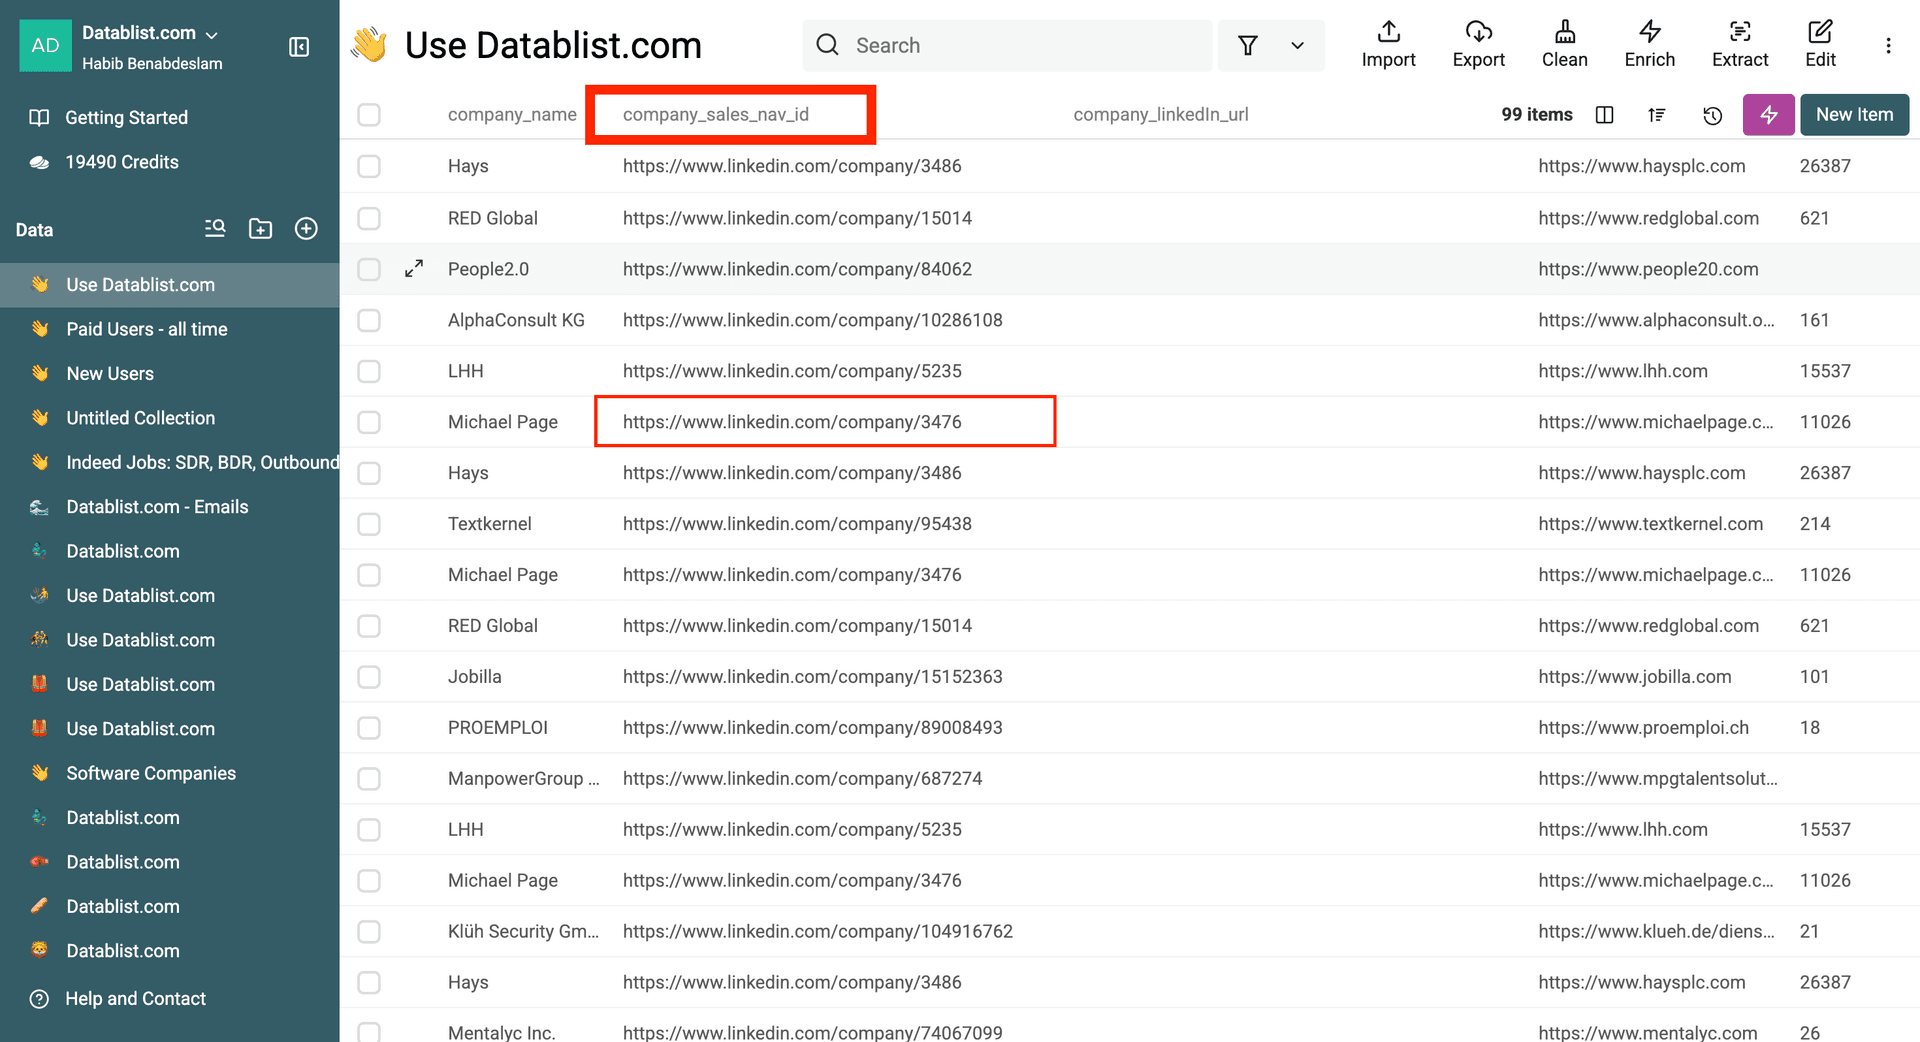This screenshot has height=1042, width=1920.
Task: Open the version history icon
Action: tap(1713, 115)
